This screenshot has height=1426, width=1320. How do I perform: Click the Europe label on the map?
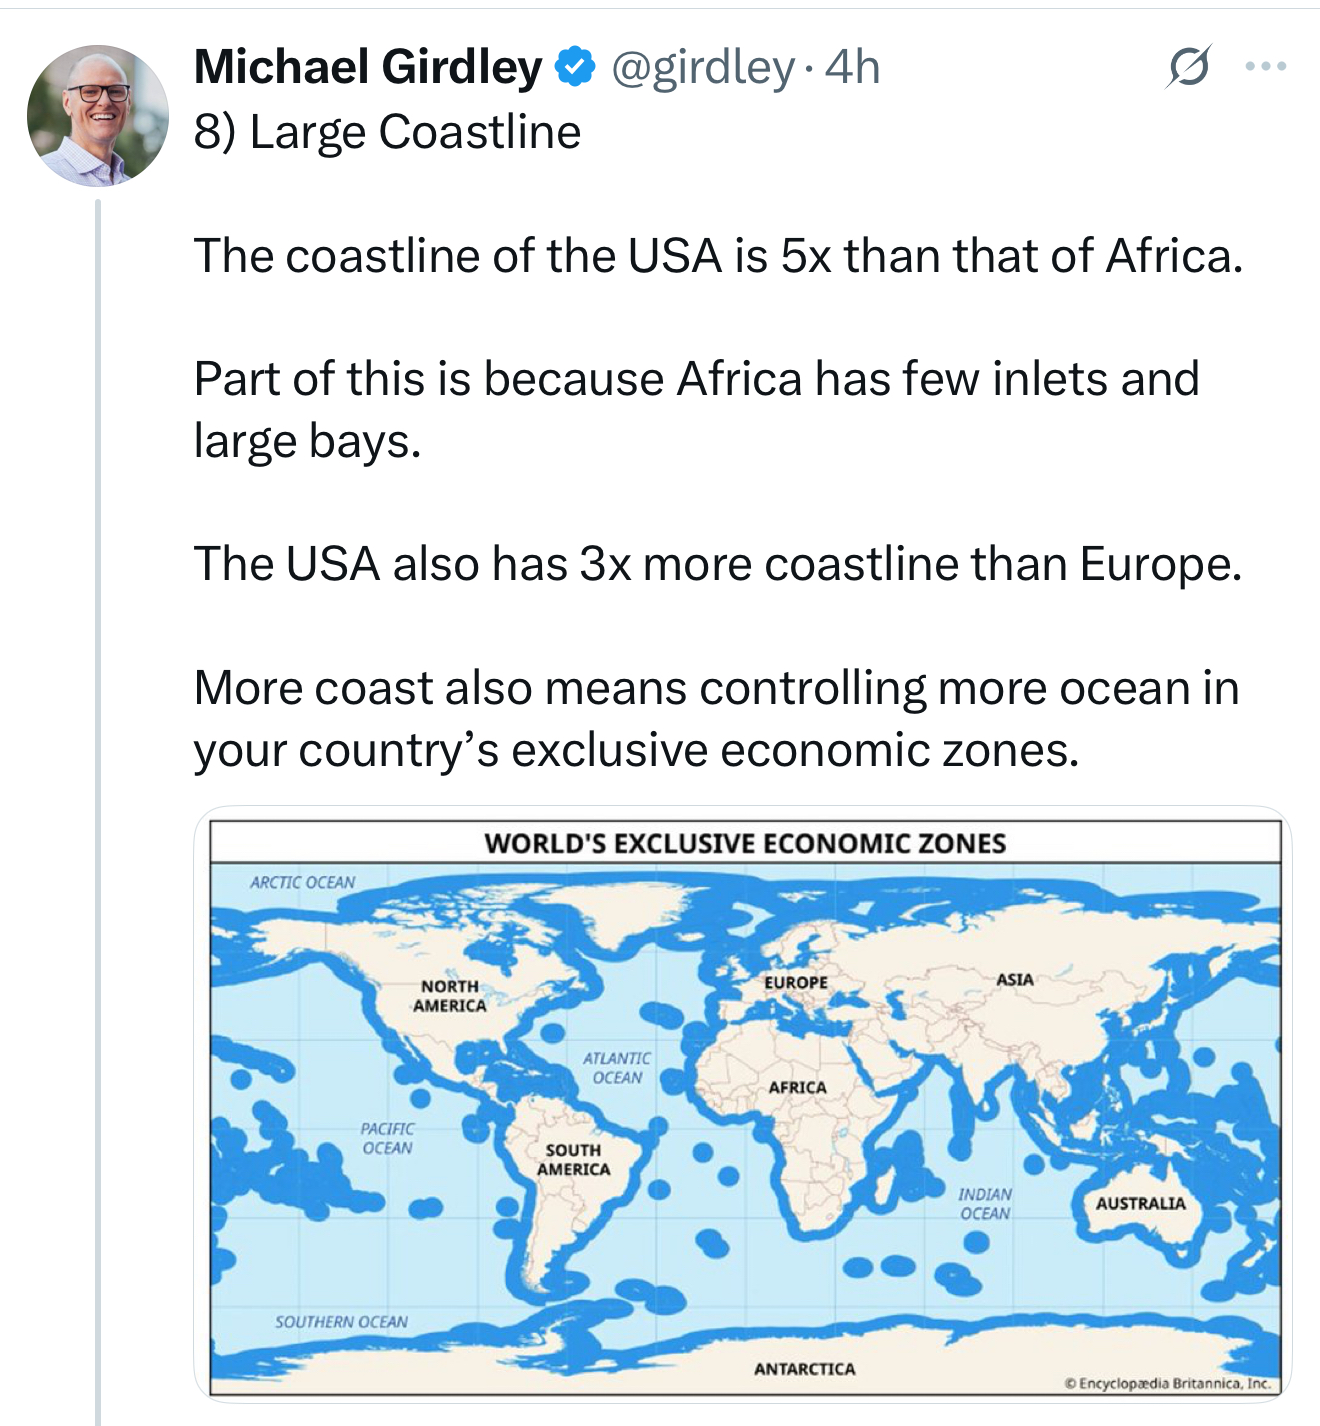(x=796, y=982)
